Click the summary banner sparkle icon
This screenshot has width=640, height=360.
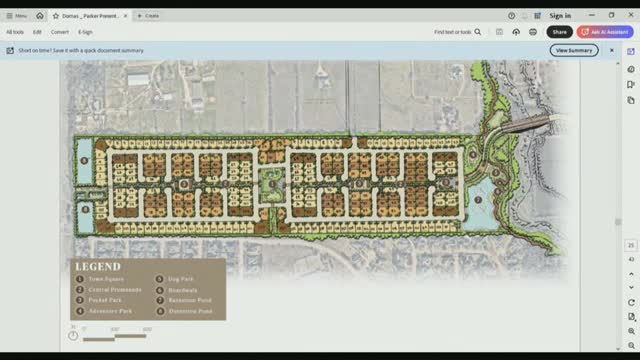coord(10,50)
